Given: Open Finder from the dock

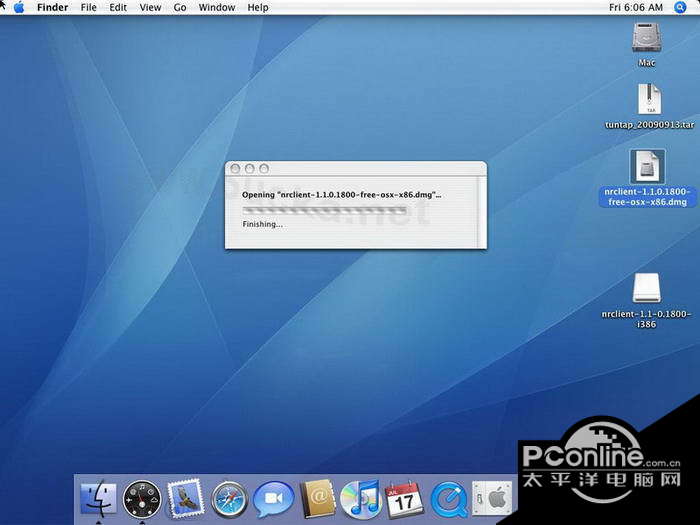Looking at the screenshot, I should pyautogui.click(x=98, y=497).
